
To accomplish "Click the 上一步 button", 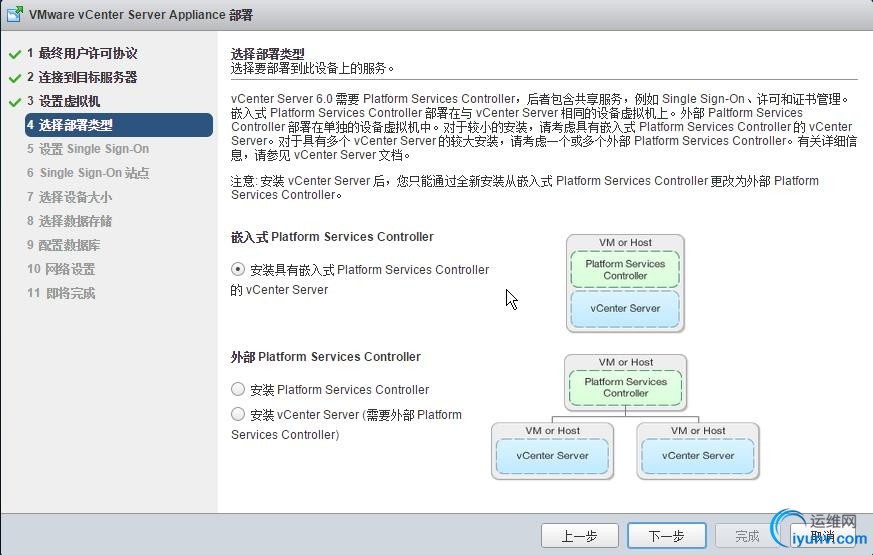I will click(x=580, y=536).
